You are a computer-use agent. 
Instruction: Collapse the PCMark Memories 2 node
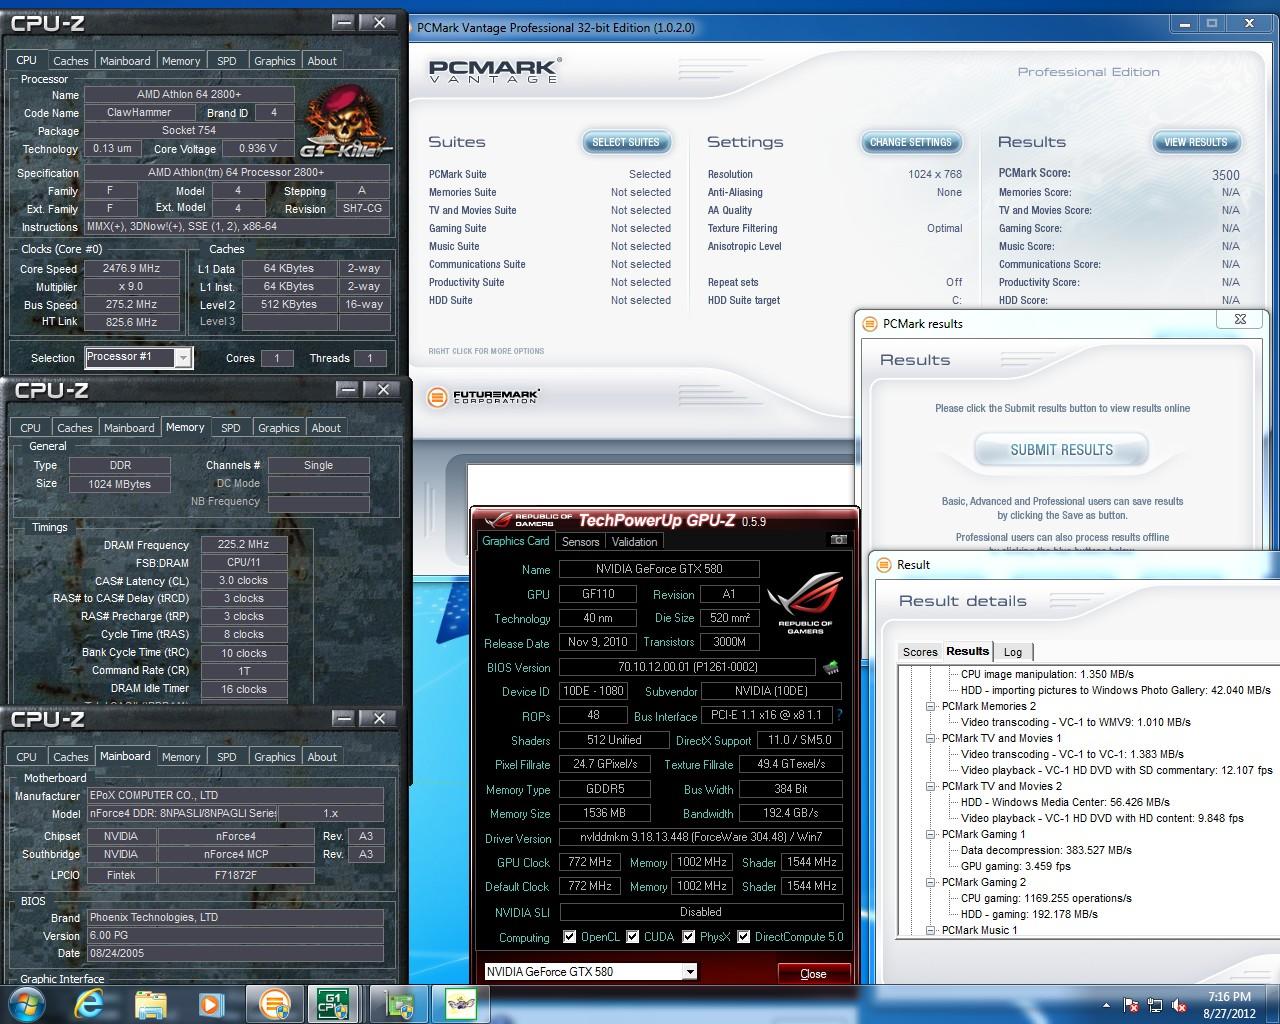(x=931, y=706)
